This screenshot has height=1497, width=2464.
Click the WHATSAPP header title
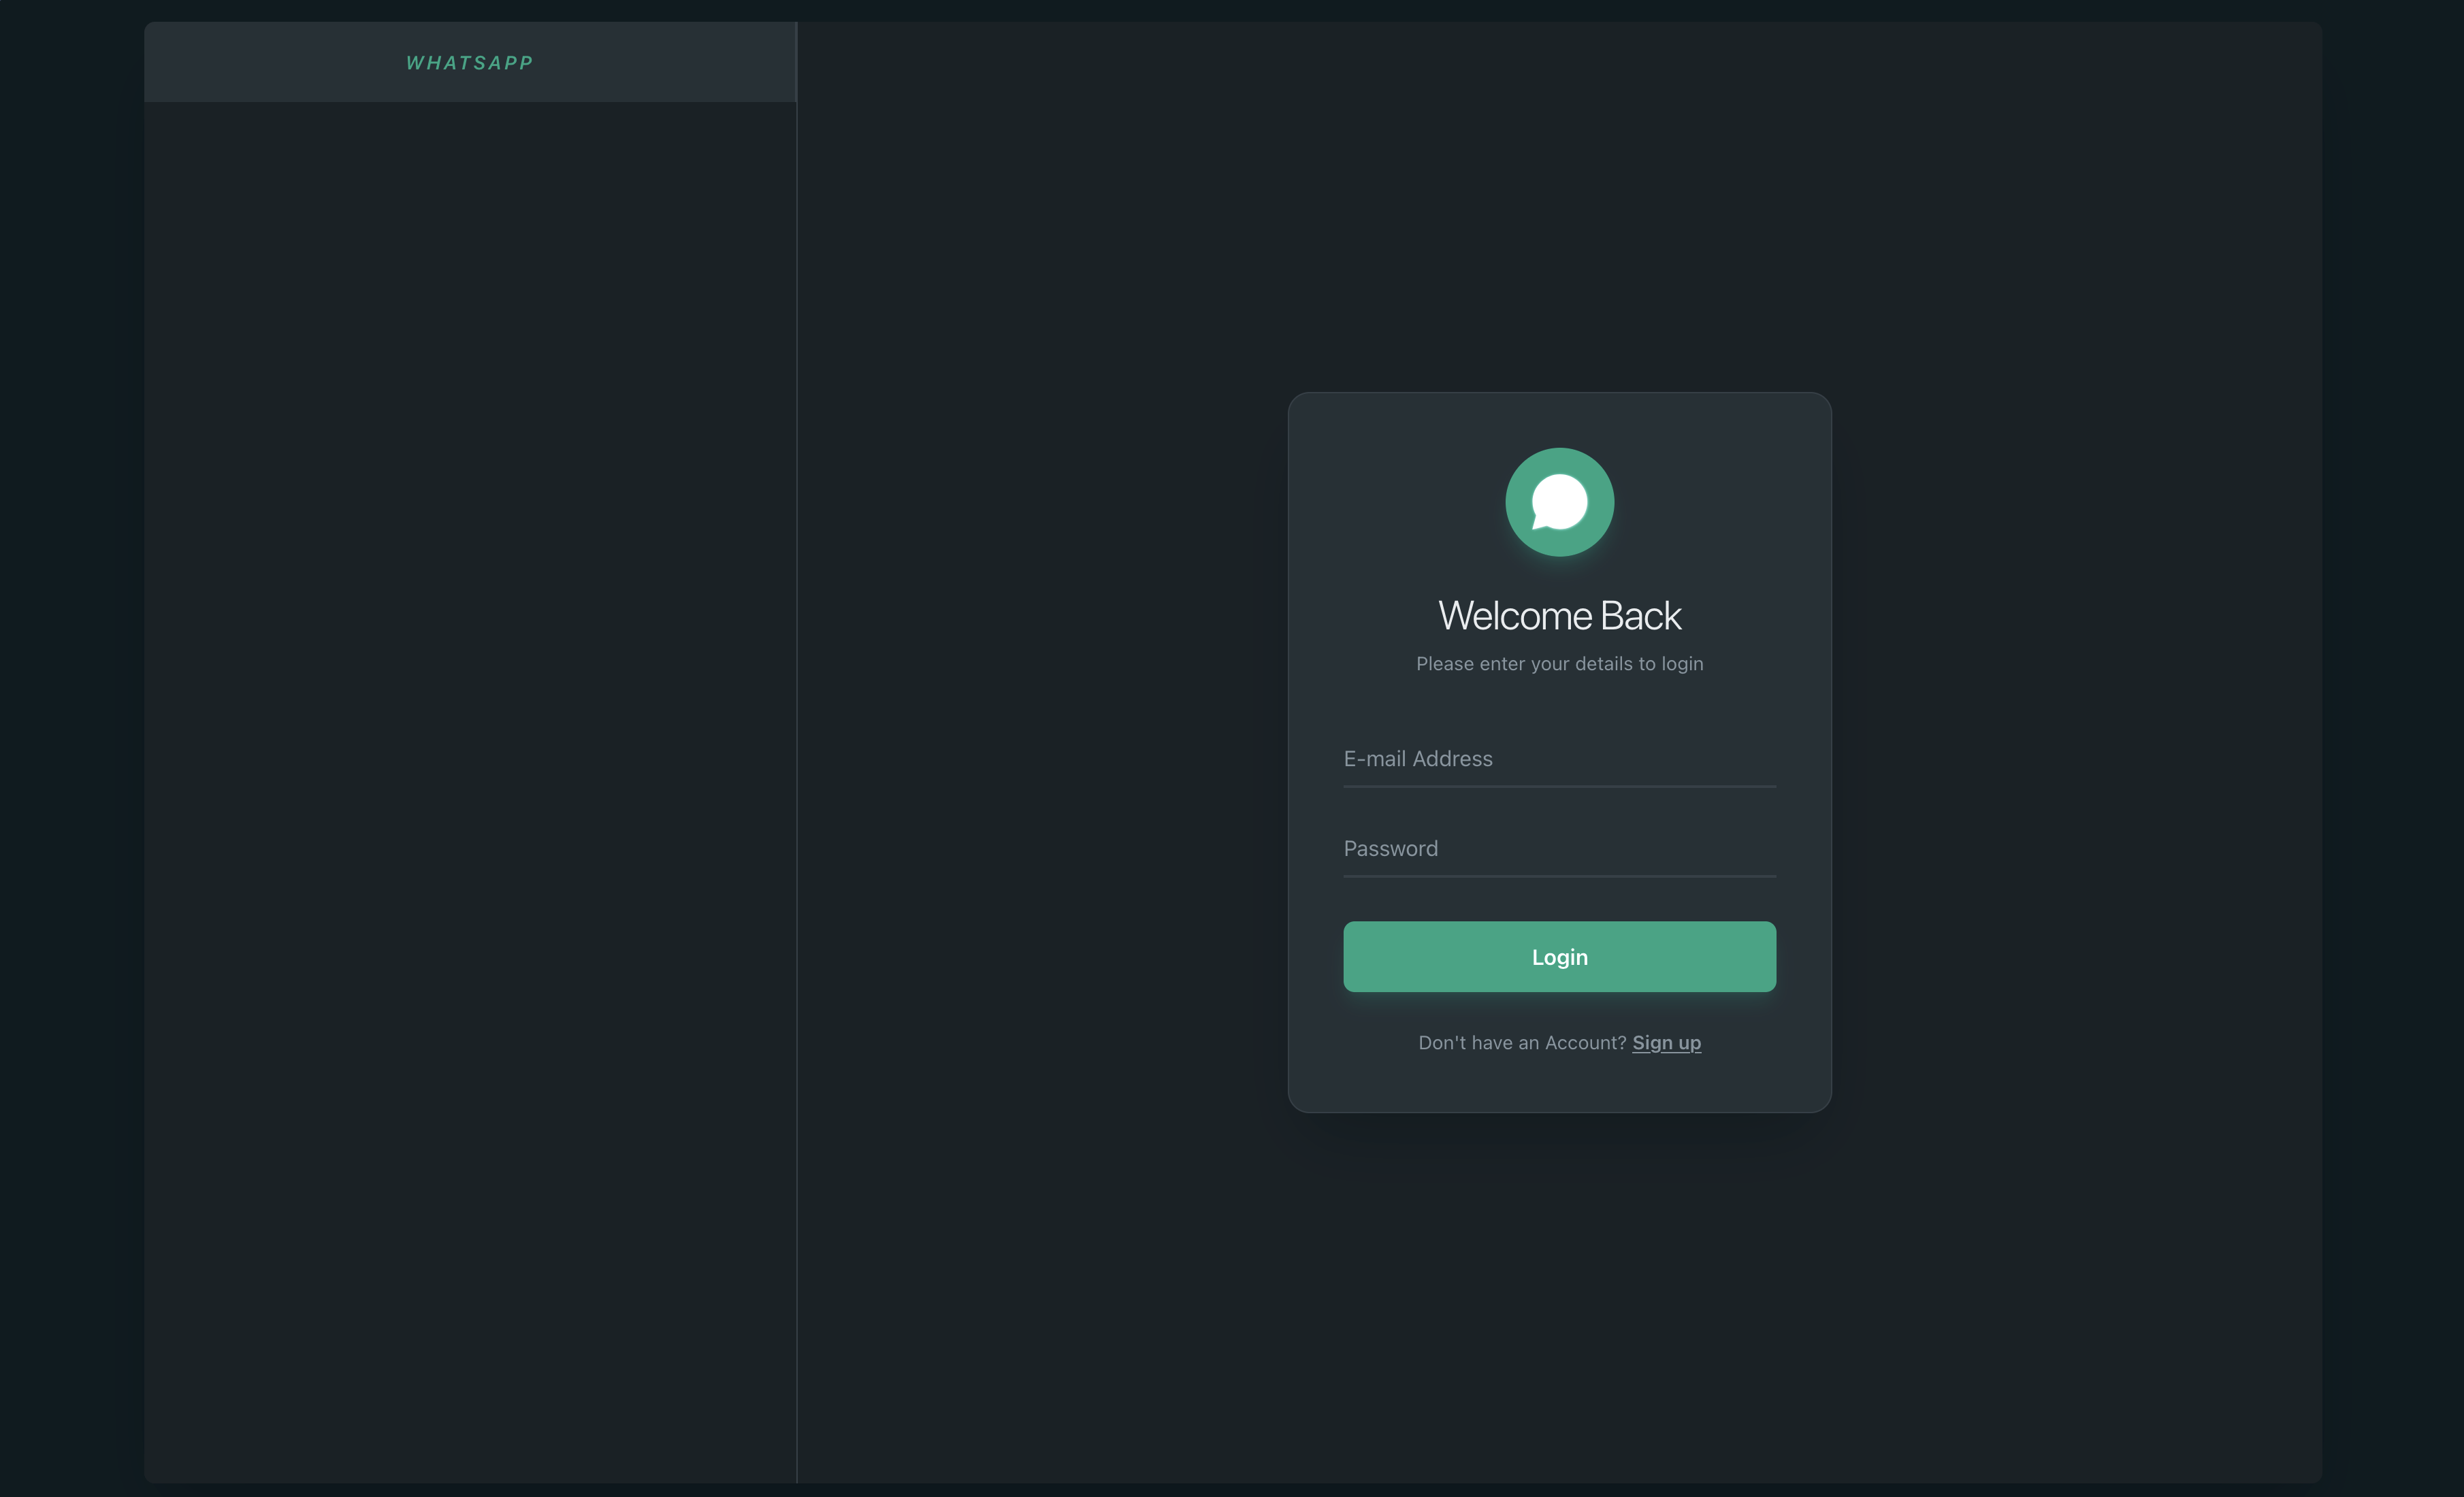tap(469, 63)
